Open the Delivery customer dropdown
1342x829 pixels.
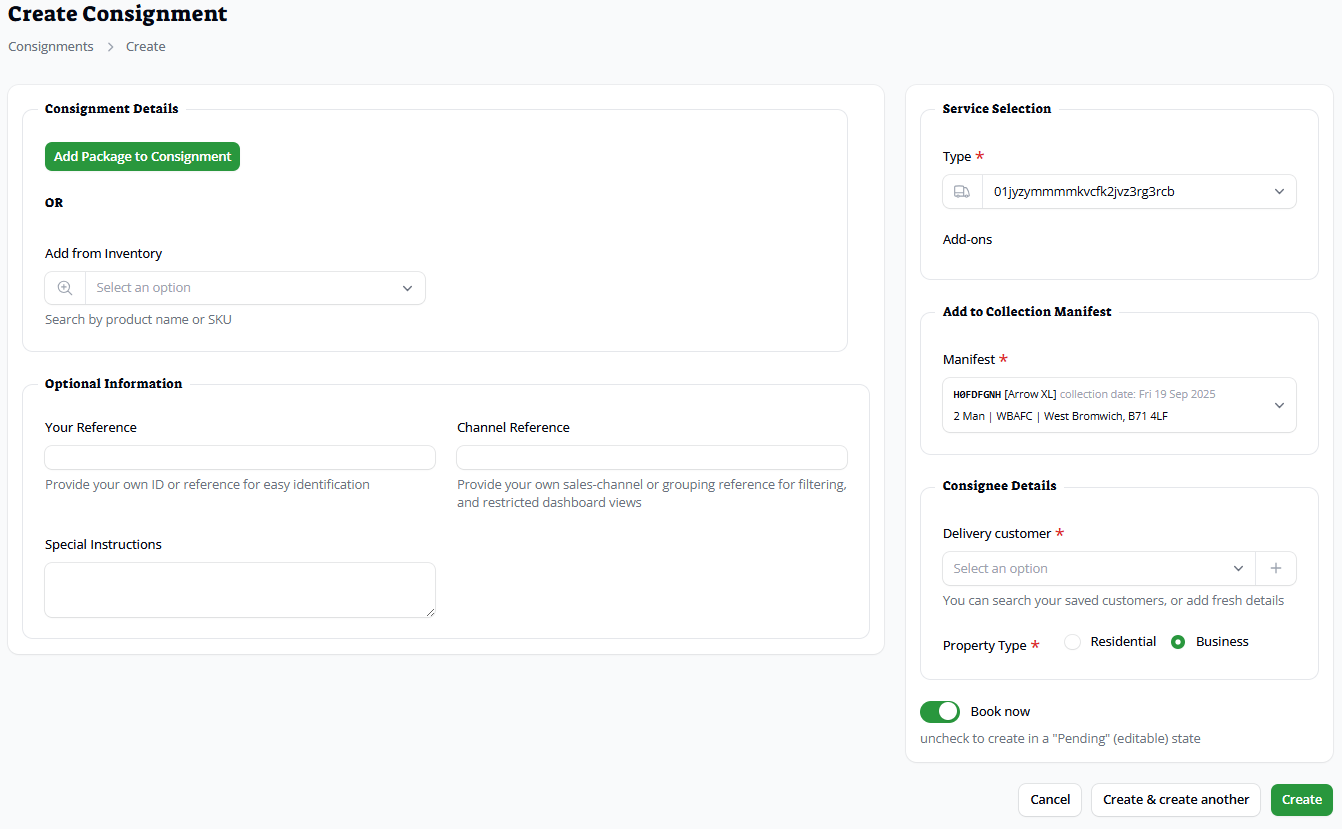pos(1097,568)
